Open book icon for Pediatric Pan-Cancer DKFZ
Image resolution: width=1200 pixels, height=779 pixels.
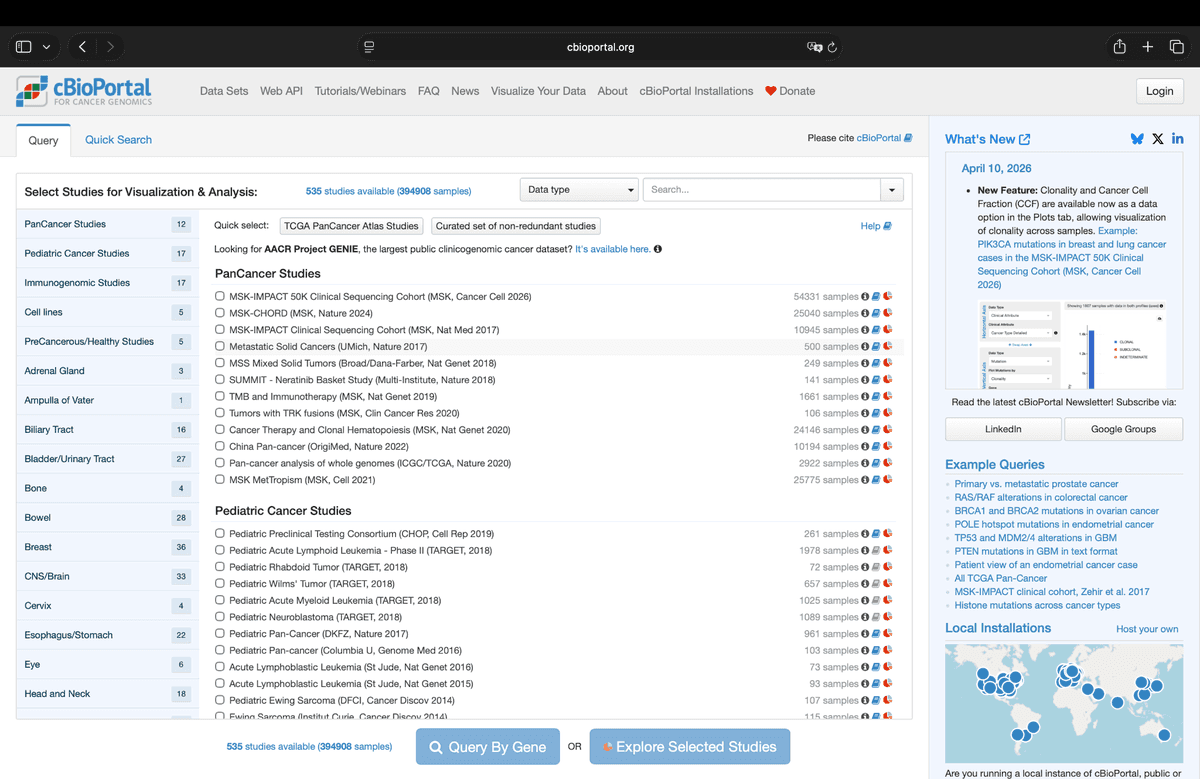(x=876, y=633)
